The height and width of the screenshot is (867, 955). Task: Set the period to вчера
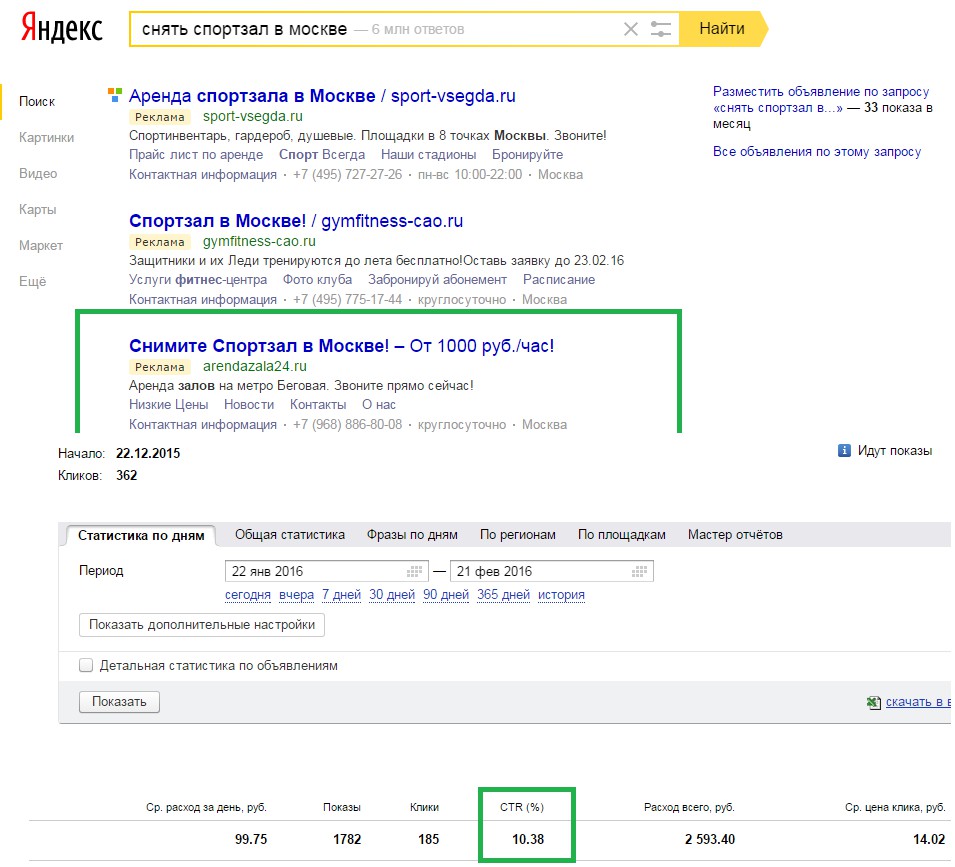(x=297, y=594)
